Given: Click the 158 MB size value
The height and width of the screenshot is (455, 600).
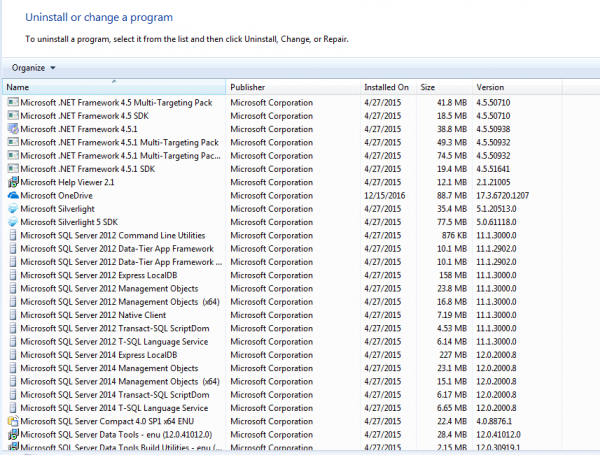Looking at the screenshot, I should 453,275.
